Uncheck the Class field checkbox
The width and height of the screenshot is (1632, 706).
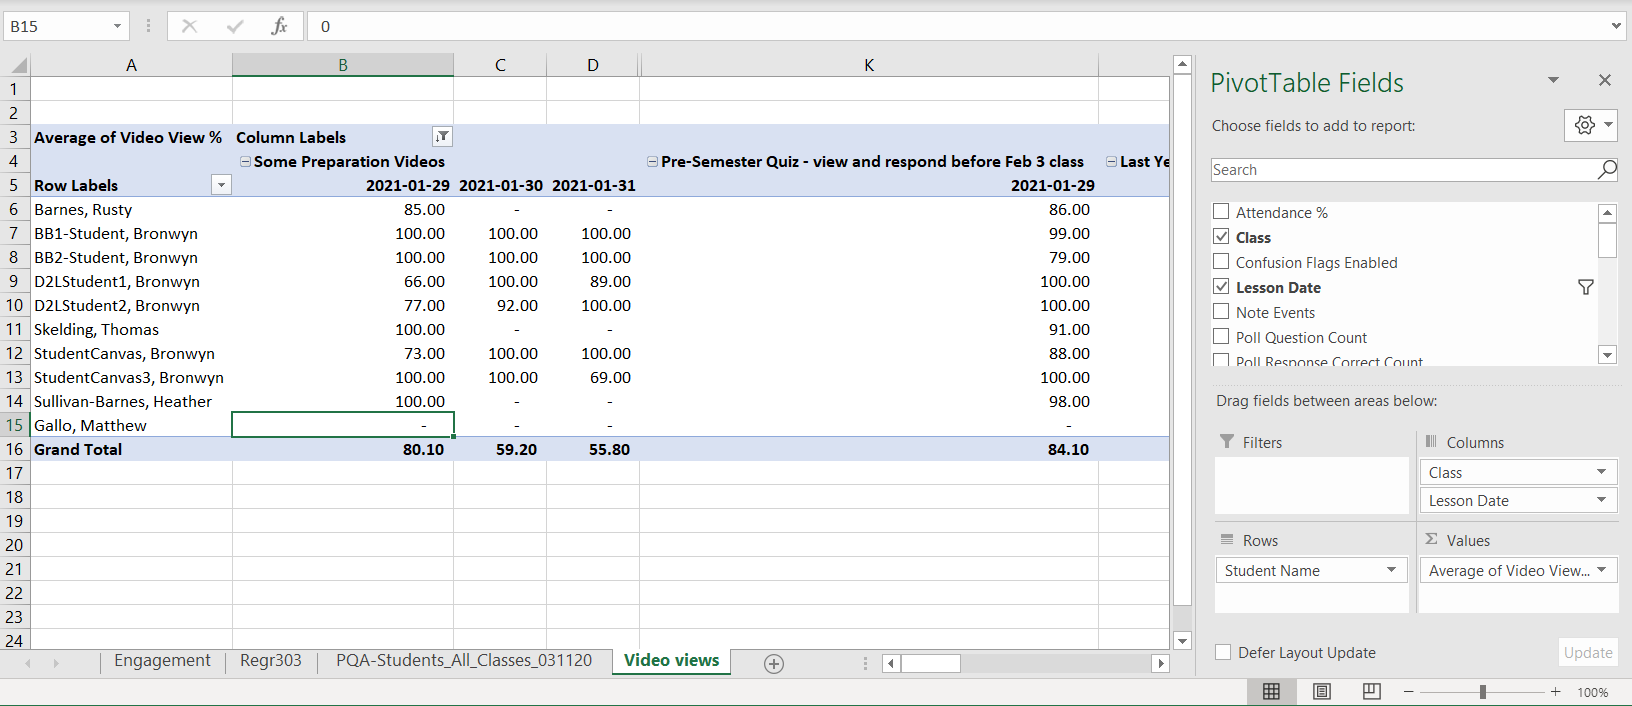(1221, 237)
